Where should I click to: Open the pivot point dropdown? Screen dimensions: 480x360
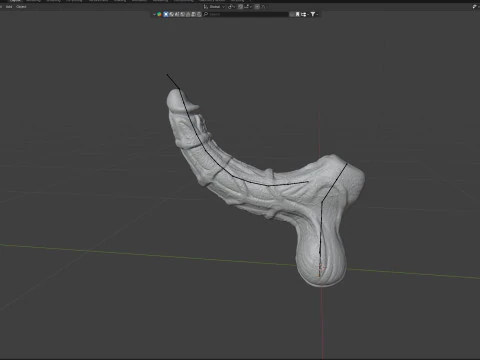point(231,7)
